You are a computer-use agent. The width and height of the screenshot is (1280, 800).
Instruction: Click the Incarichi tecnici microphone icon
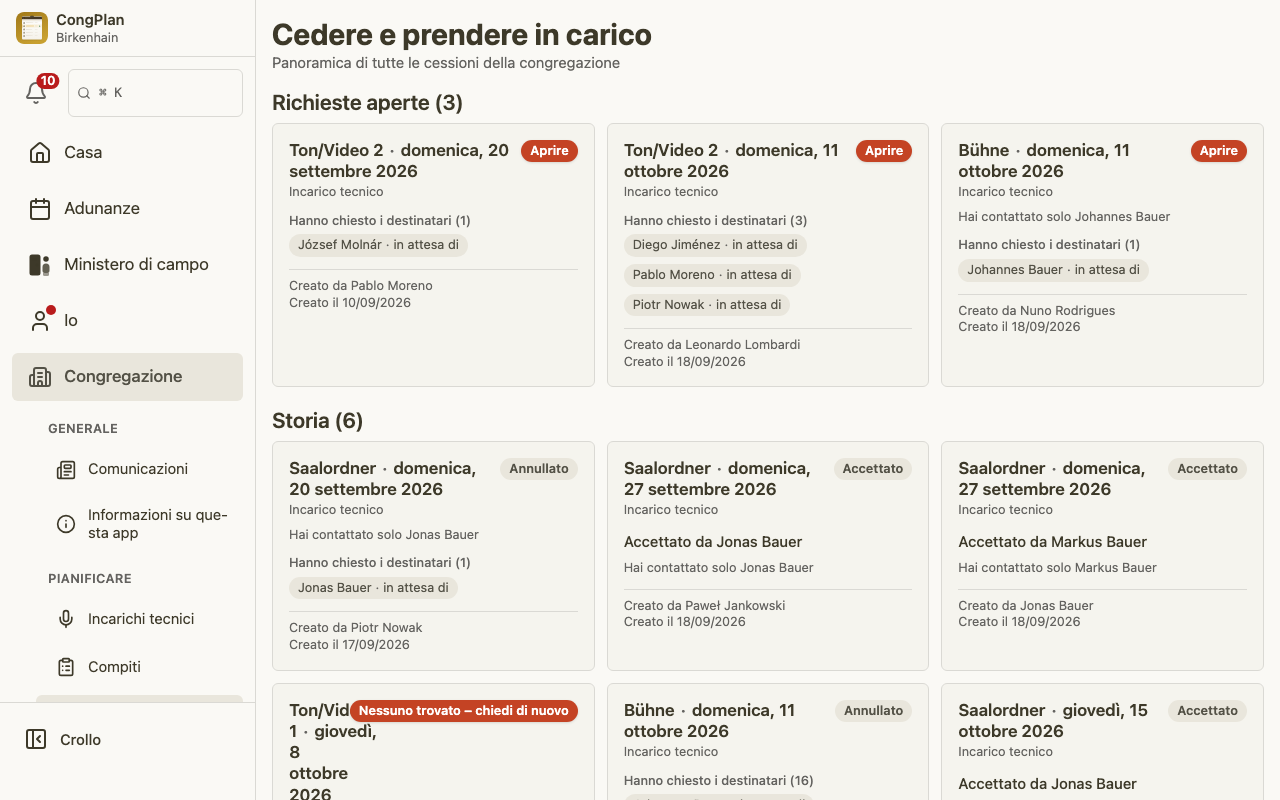point(66,619)
